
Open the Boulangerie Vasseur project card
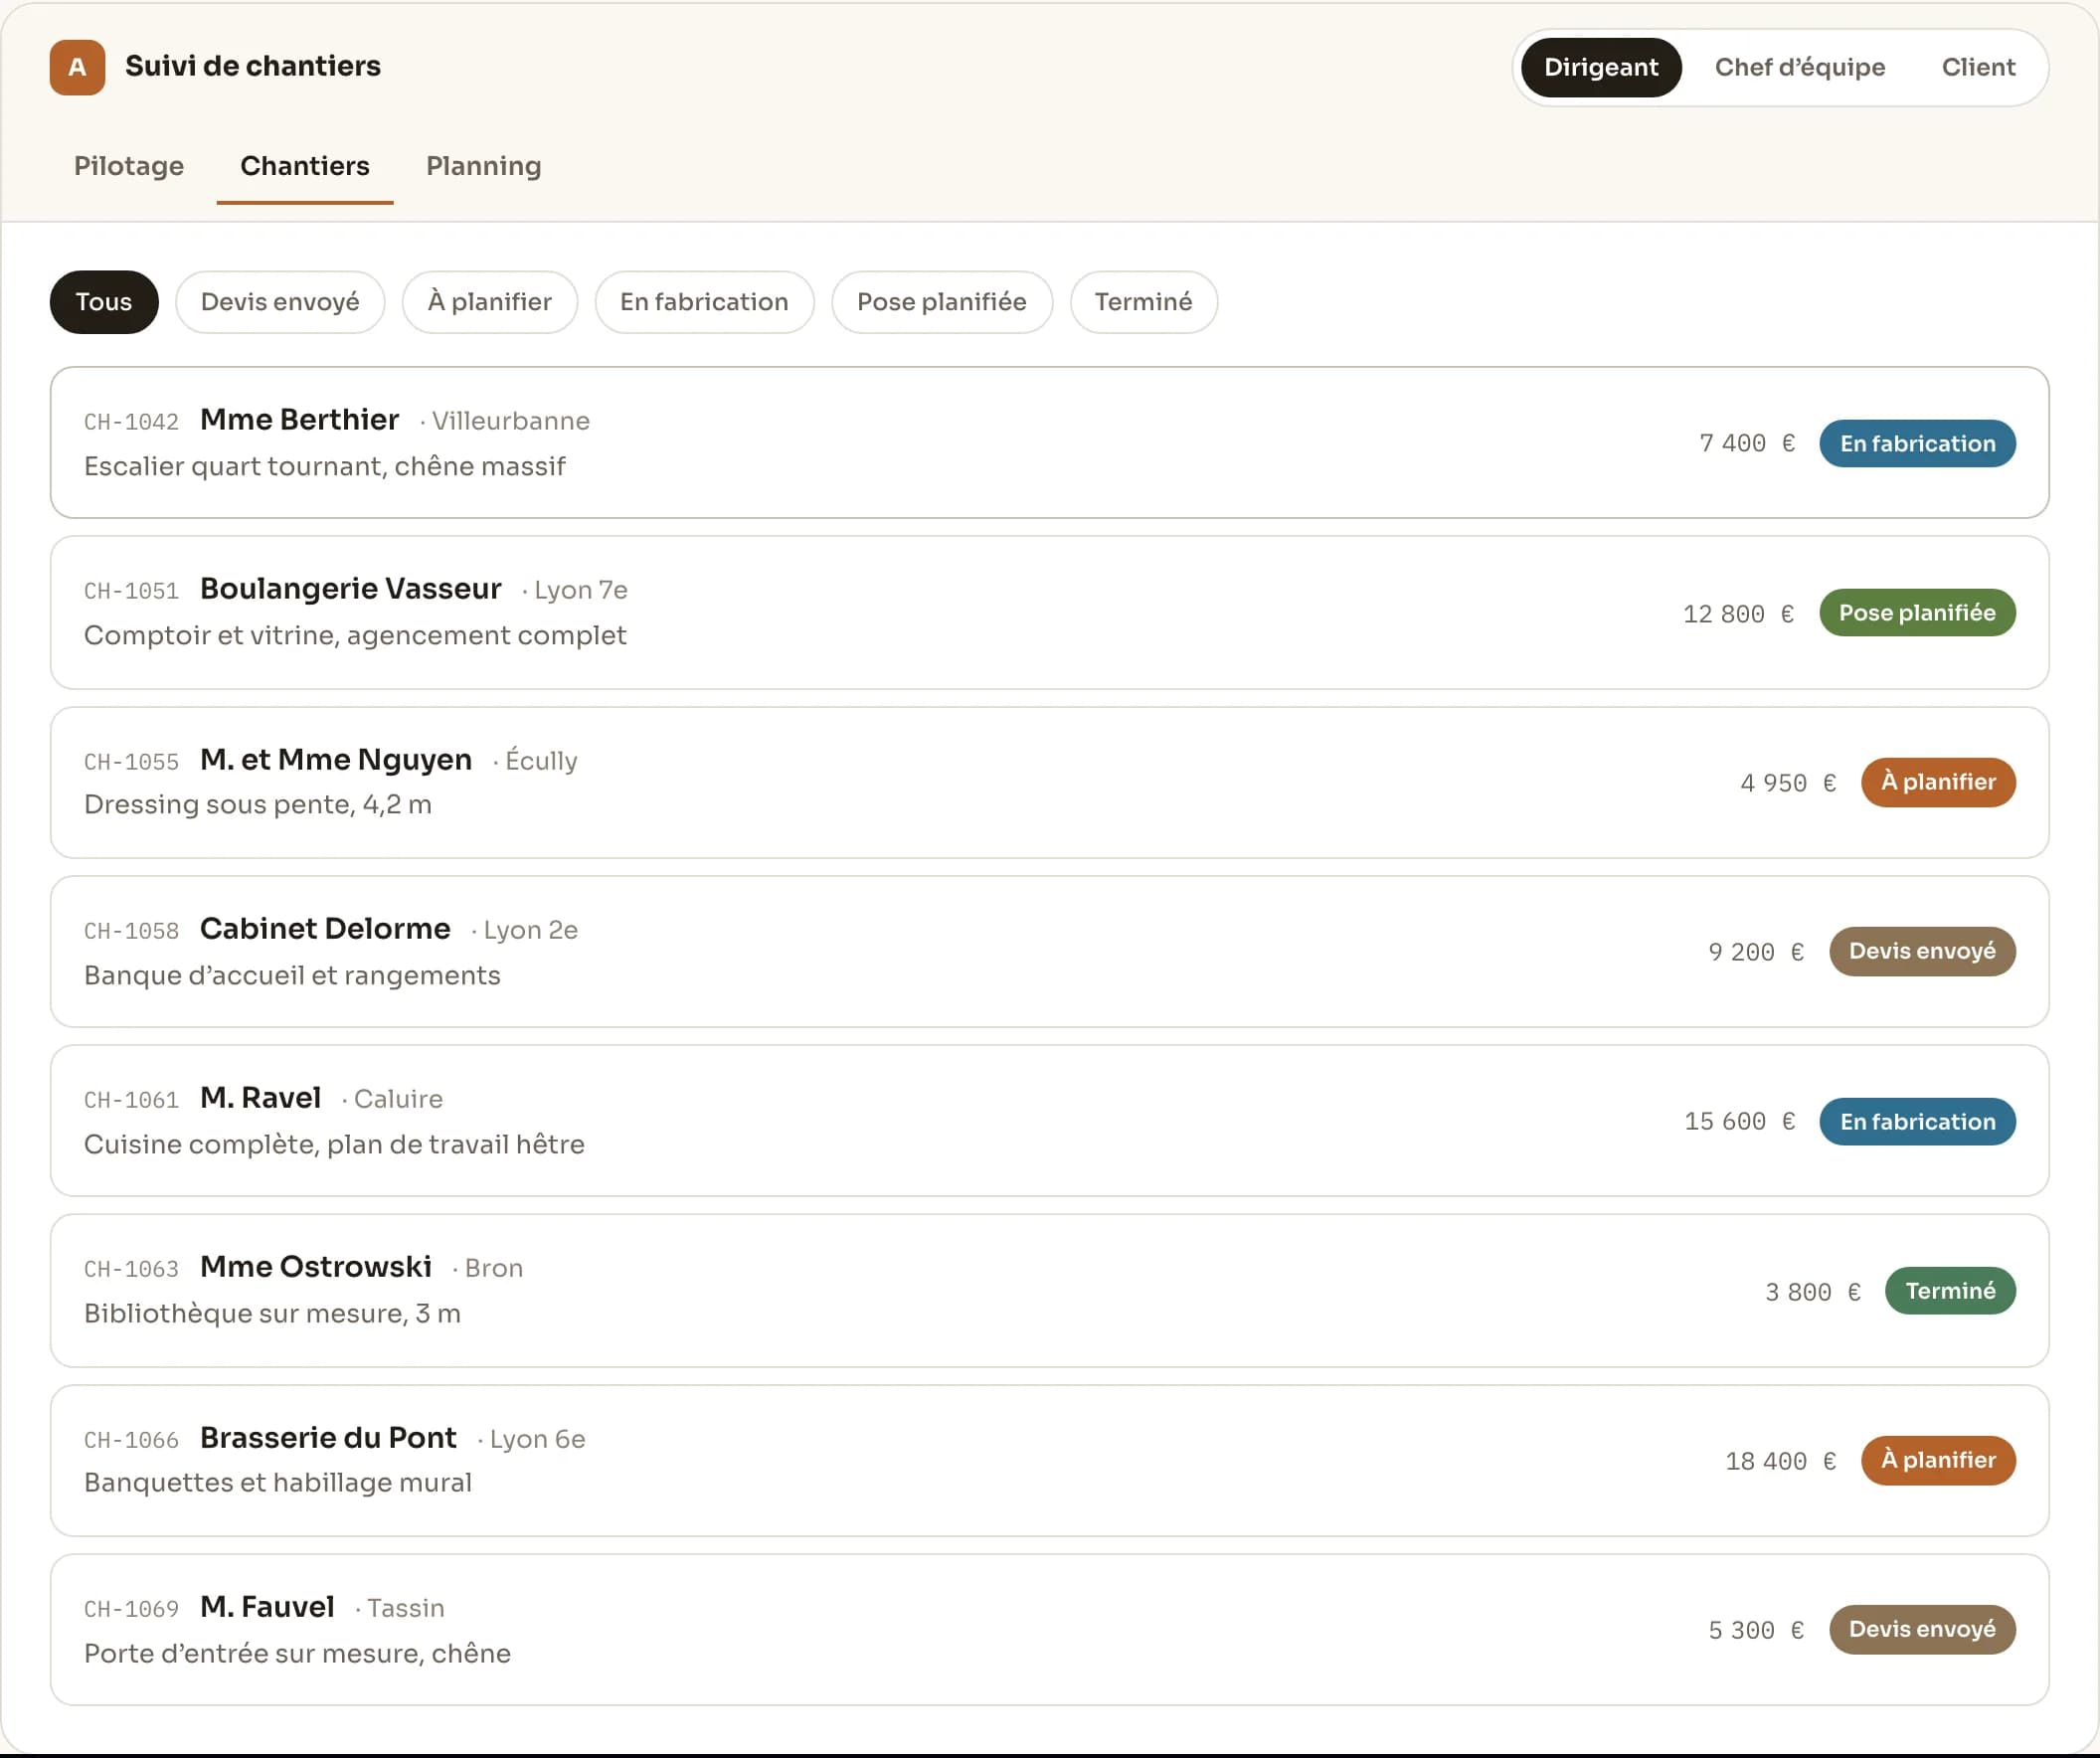(1049, 612)
